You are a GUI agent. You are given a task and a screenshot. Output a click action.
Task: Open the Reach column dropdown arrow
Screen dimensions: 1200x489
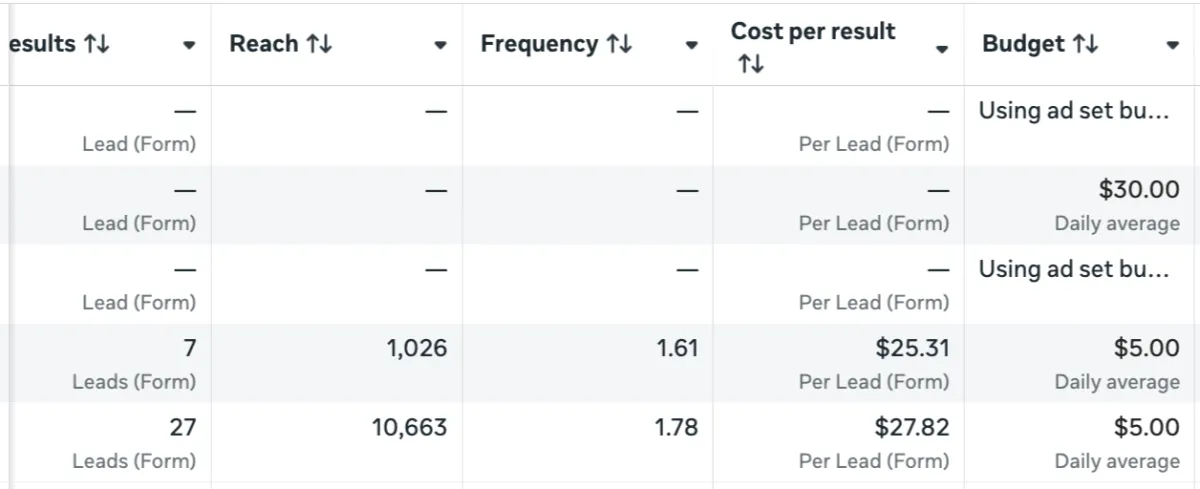pos(440,46)
